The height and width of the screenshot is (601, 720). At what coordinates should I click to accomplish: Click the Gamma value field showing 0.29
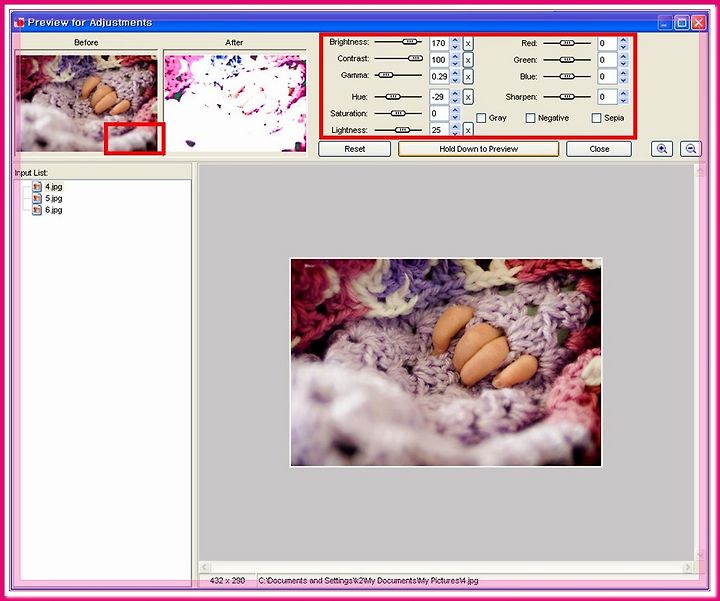pyautogui.click(x=439, y=77)
